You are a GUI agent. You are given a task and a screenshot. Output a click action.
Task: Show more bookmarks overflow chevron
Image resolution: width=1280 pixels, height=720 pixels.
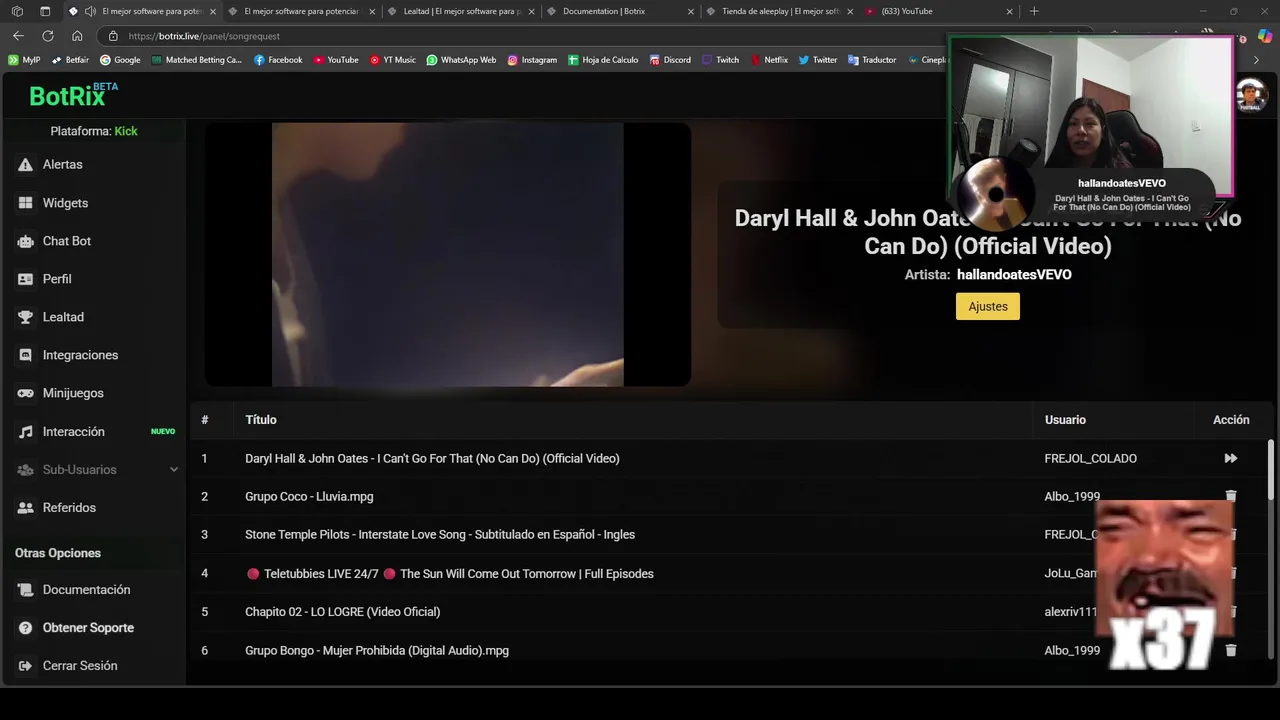[1256, 60]
